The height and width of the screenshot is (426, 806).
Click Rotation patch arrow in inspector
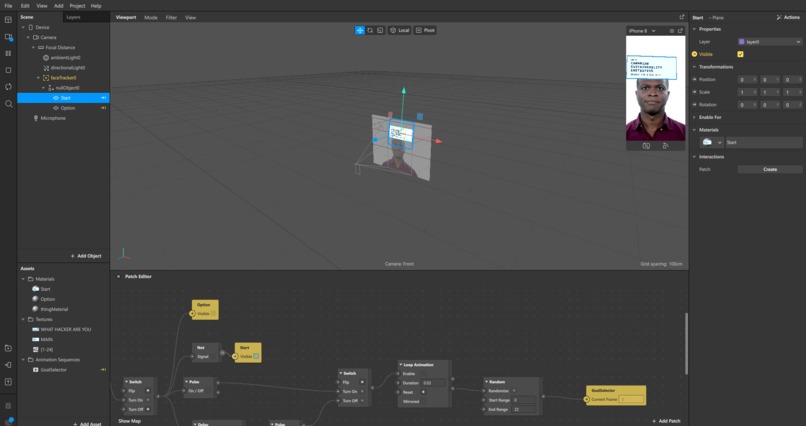pyautogui.click(x=694, y=104)
